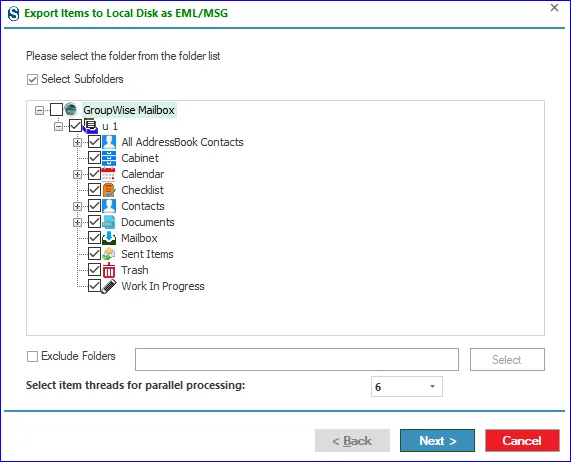Viewport: 571px width, 462px height.
Task: Collapse the u 1 tree node
Action: (x=58, y=127)
